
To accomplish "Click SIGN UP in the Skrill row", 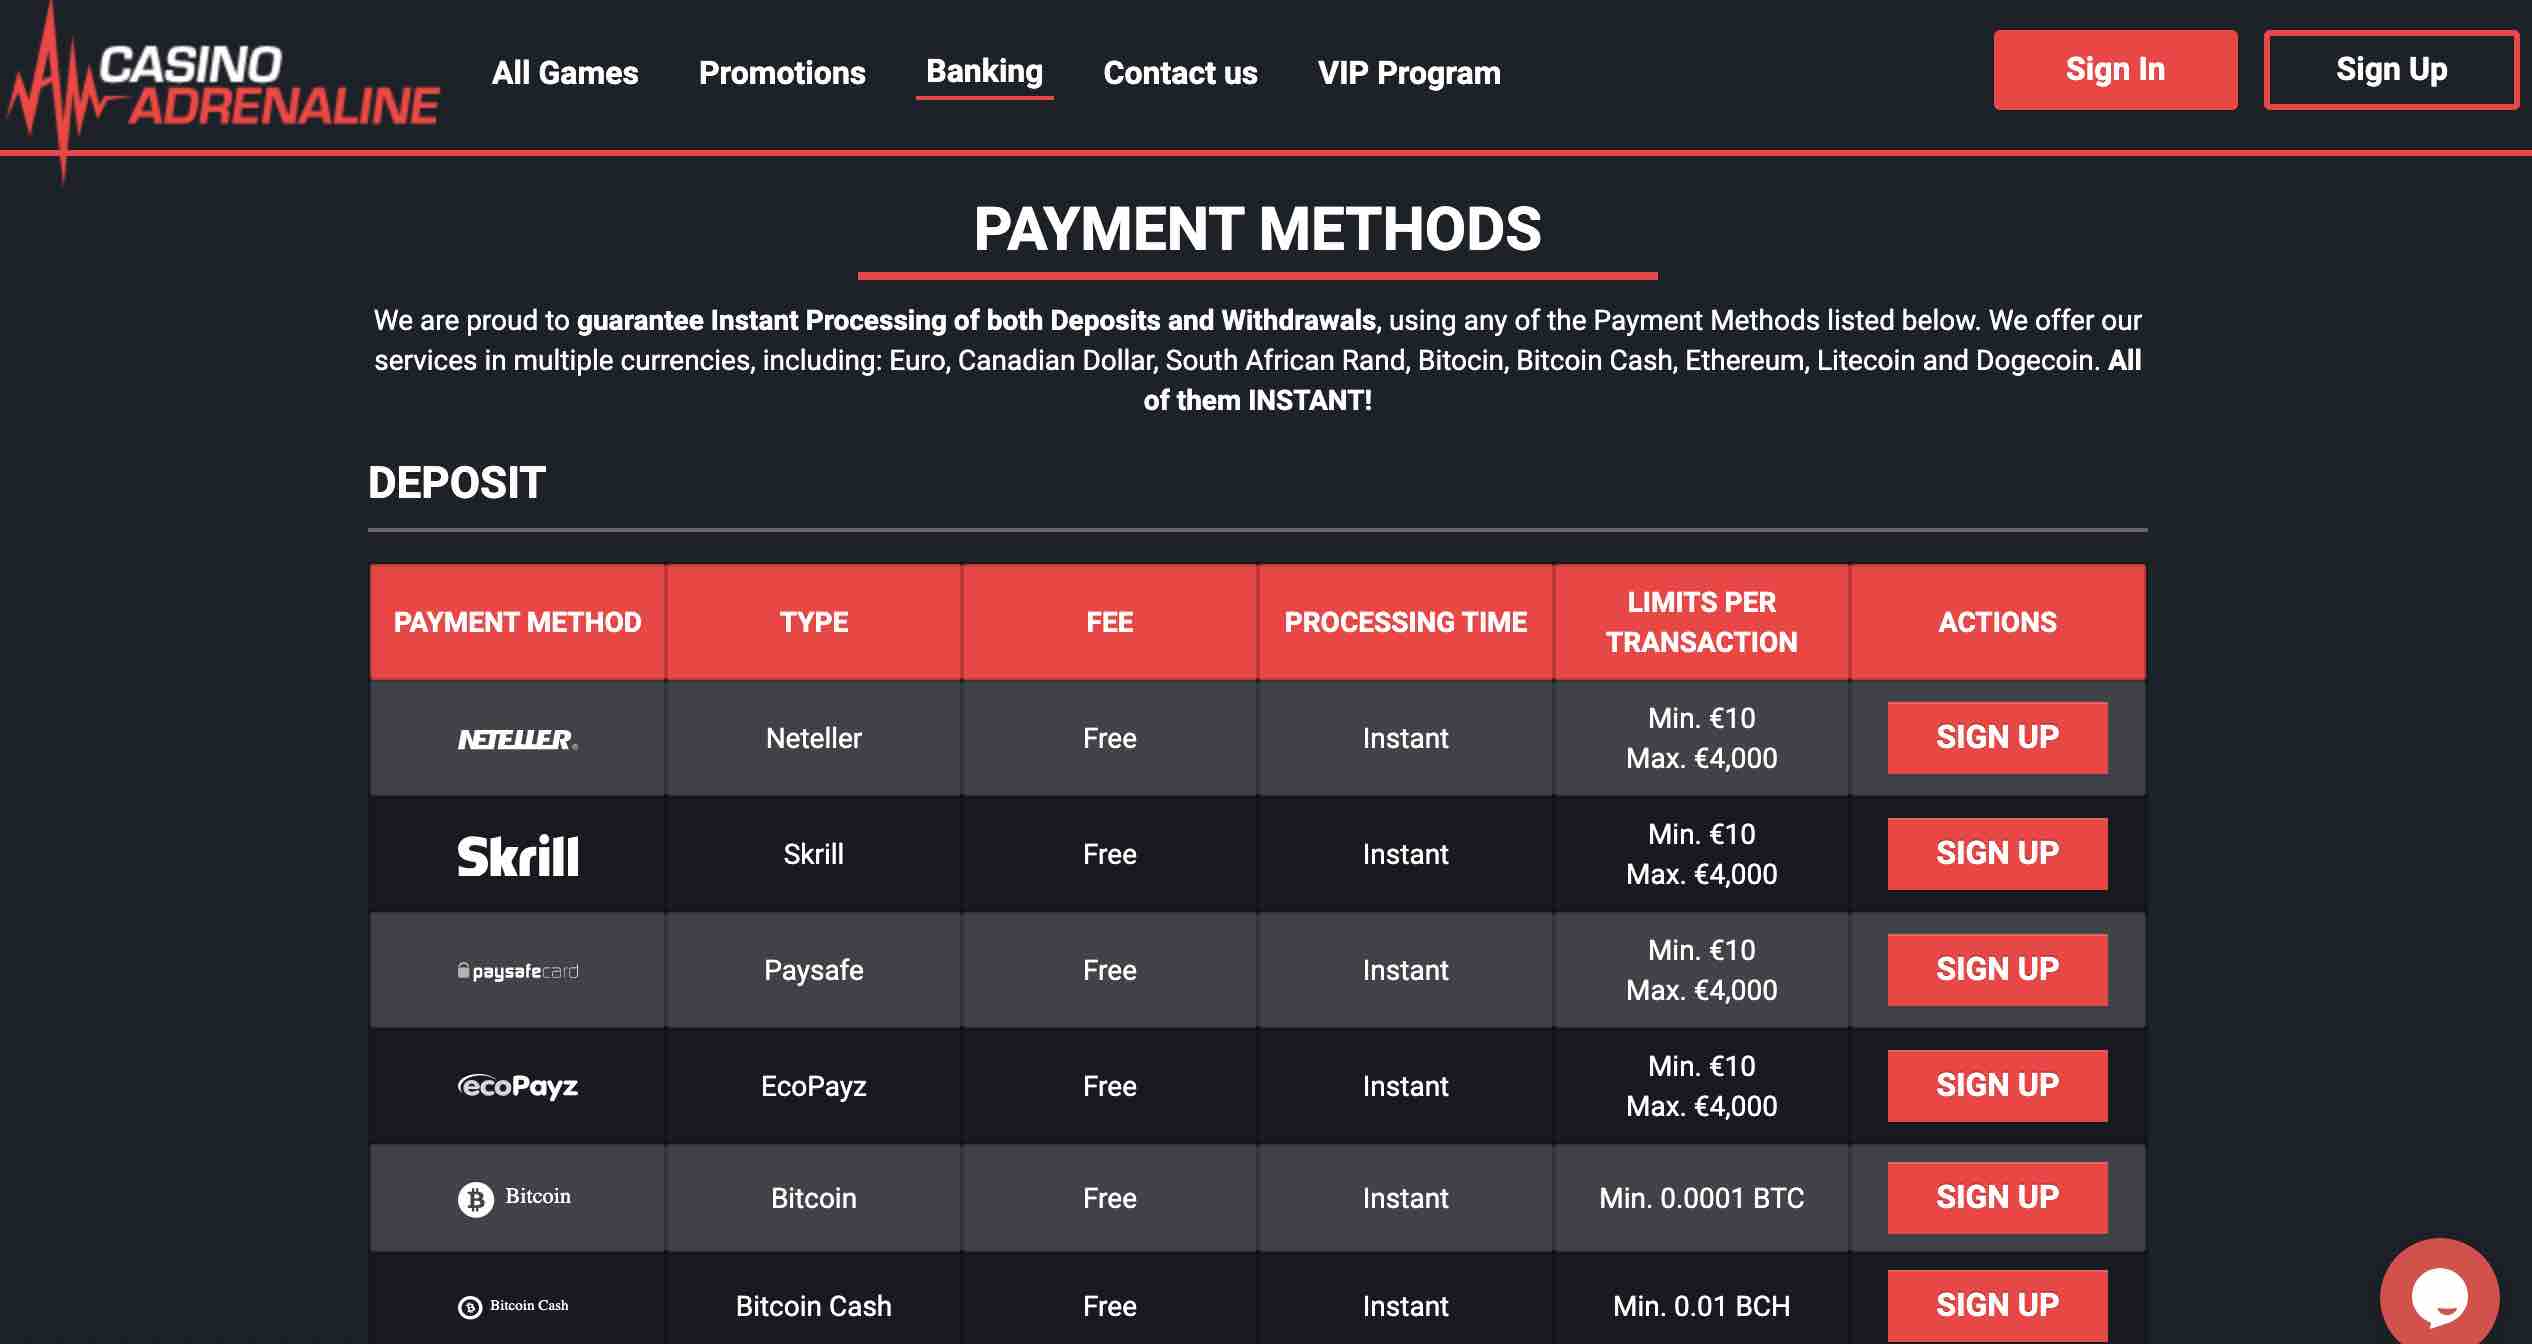I will [1996, 853].
